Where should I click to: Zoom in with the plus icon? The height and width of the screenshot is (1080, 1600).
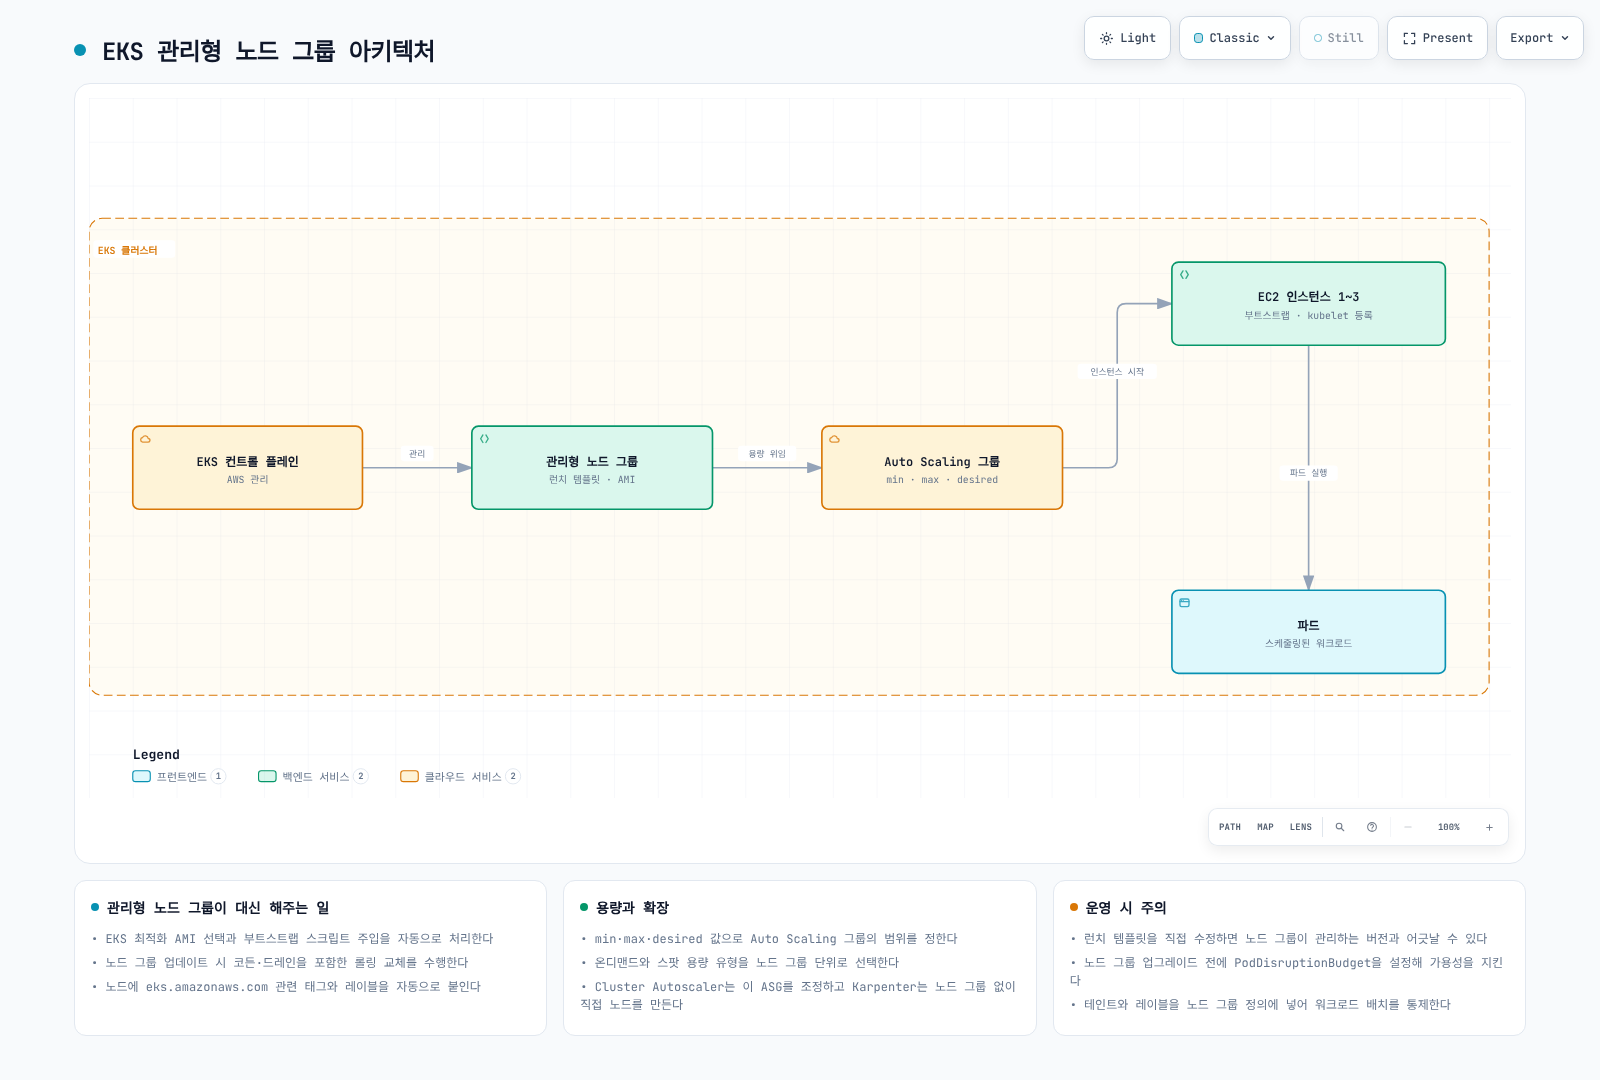(x=1489, y=827)
